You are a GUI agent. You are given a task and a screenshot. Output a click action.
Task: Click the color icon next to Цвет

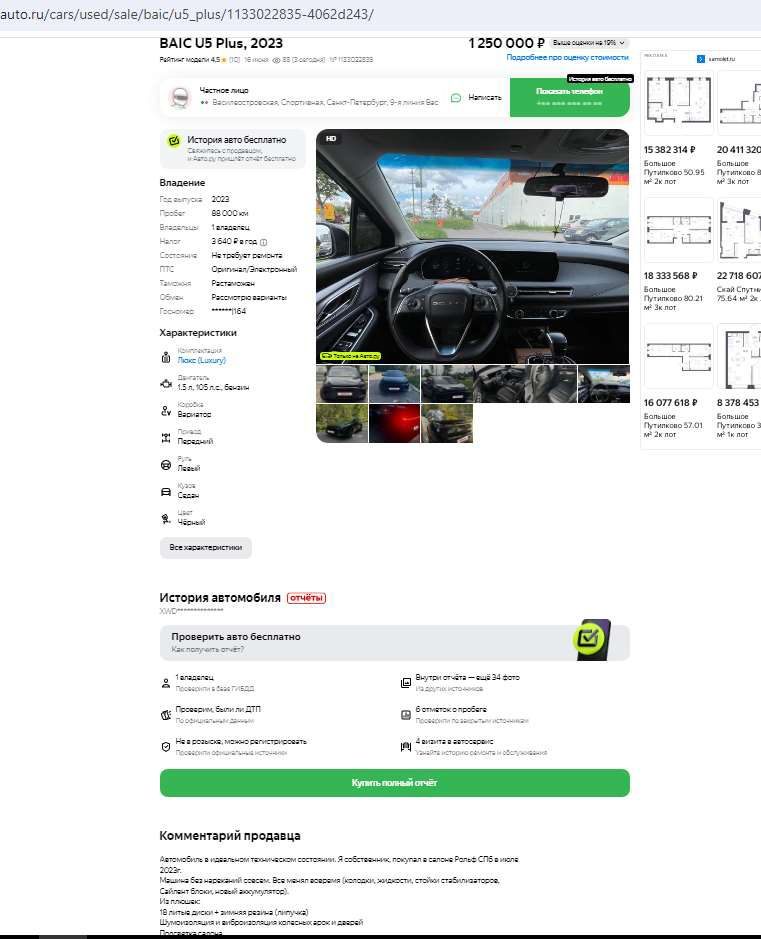coord(166,519)
